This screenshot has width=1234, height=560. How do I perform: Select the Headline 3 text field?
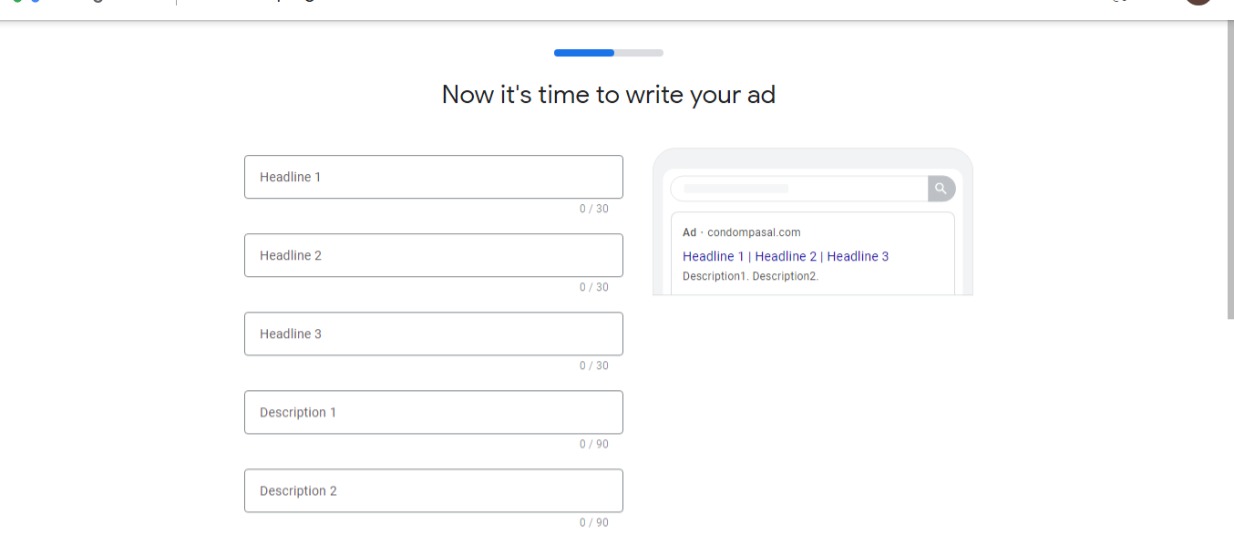[433, 334]
